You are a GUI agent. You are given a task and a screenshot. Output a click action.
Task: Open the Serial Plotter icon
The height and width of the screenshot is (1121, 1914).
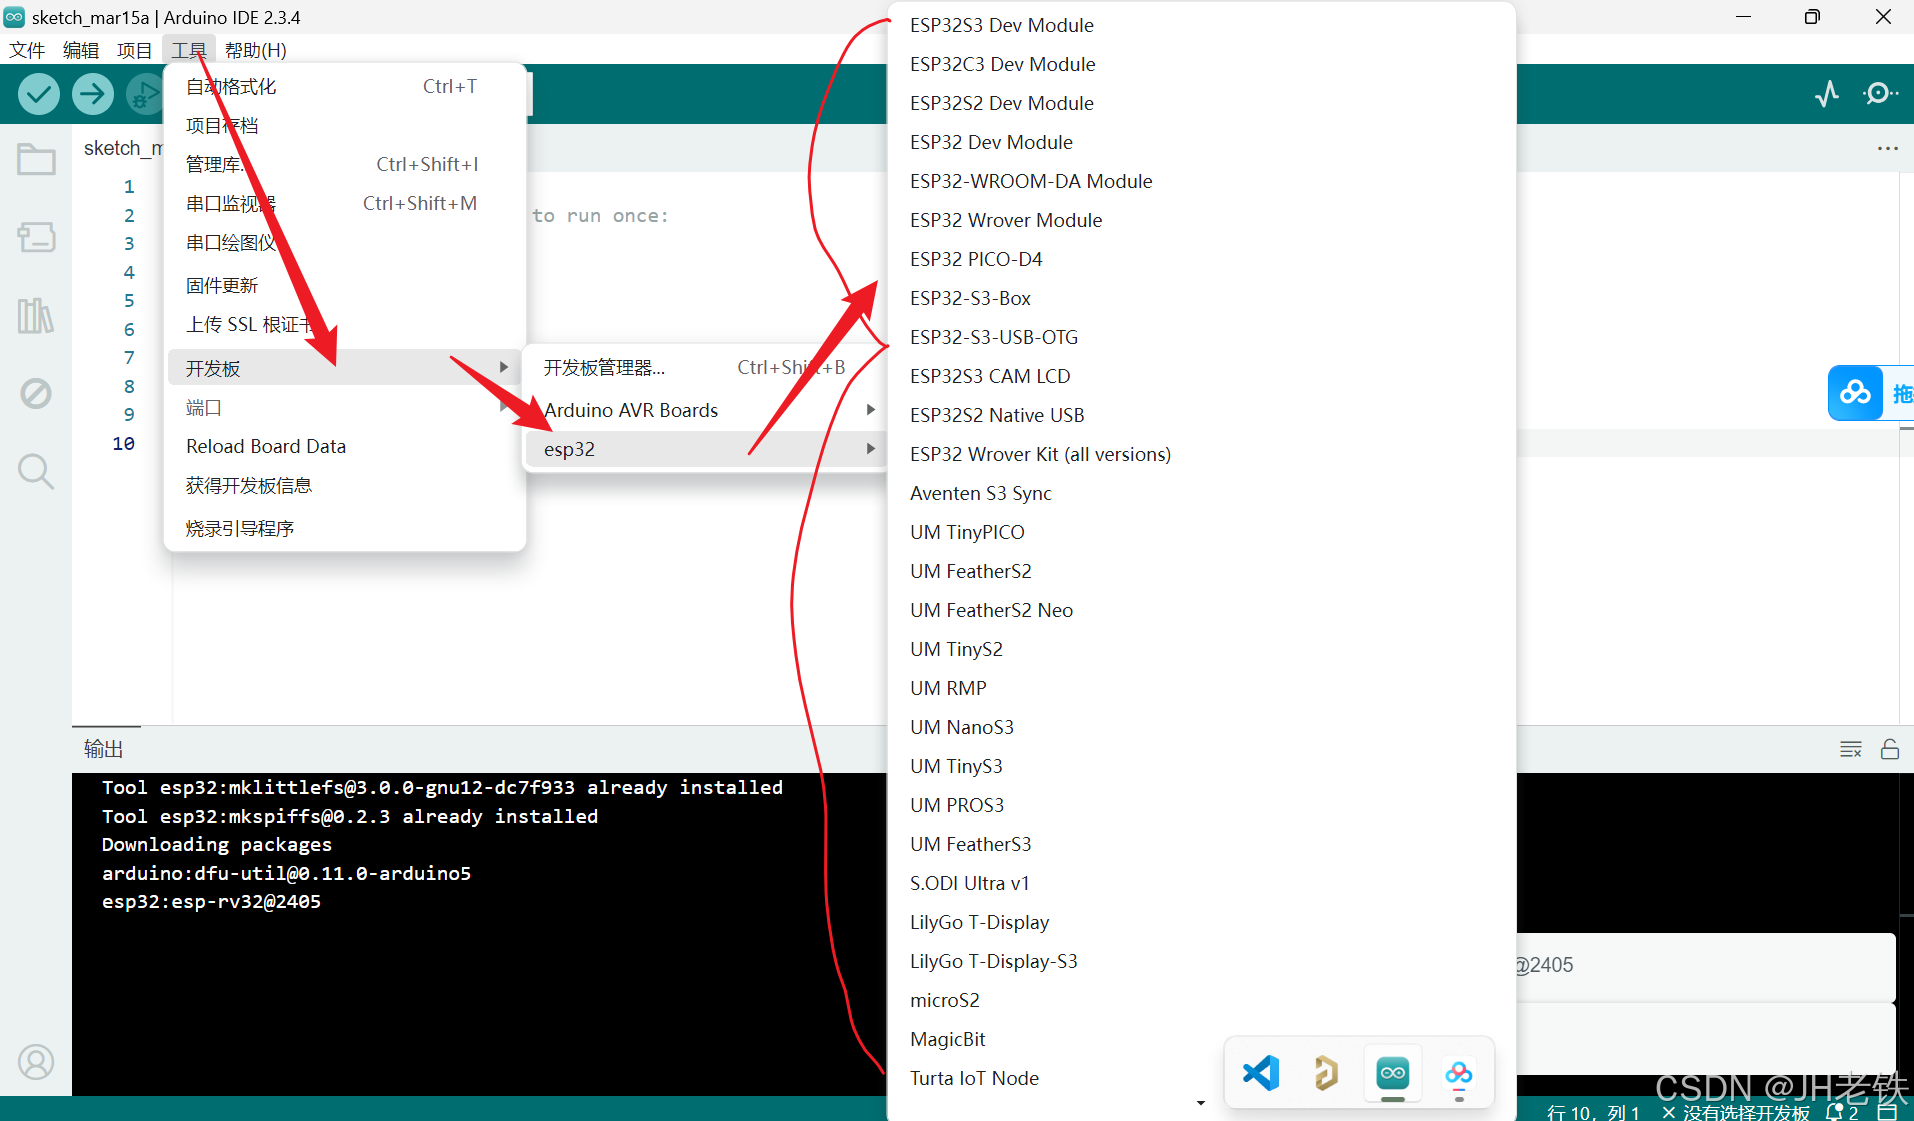click(x=1827, y=94)
